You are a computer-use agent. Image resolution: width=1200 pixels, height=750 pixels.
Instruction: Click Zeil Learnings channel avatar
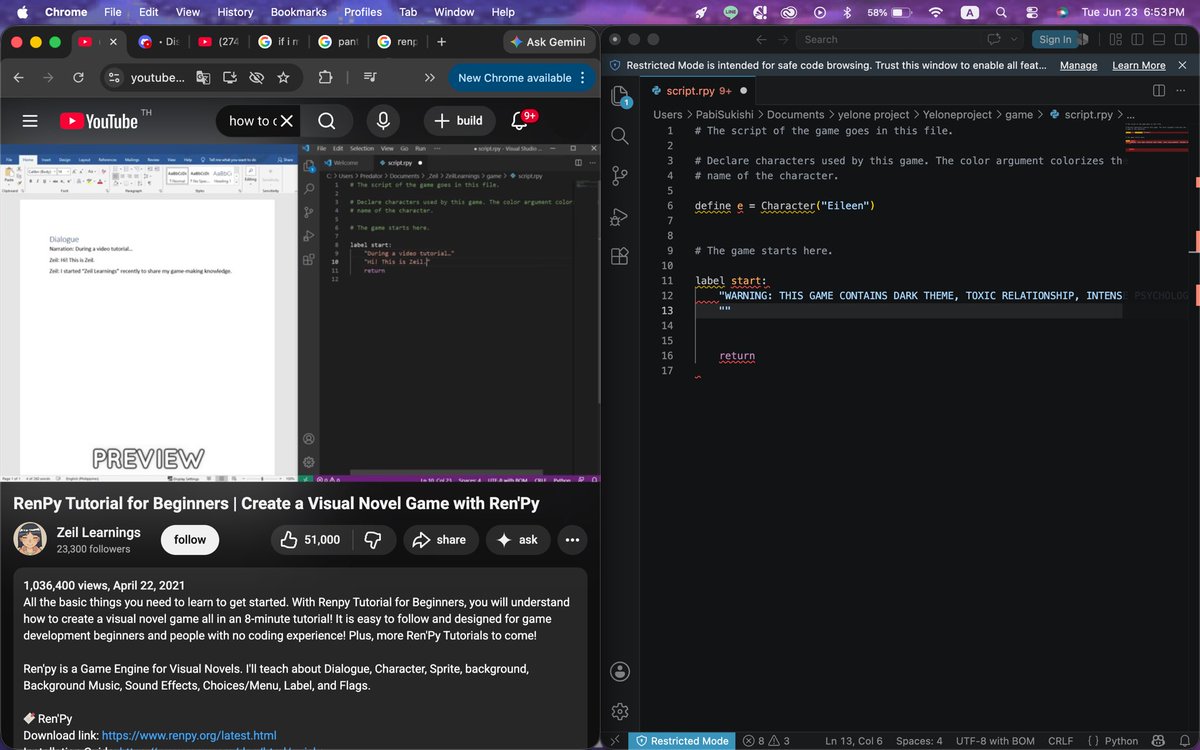[x=30, y=540]
